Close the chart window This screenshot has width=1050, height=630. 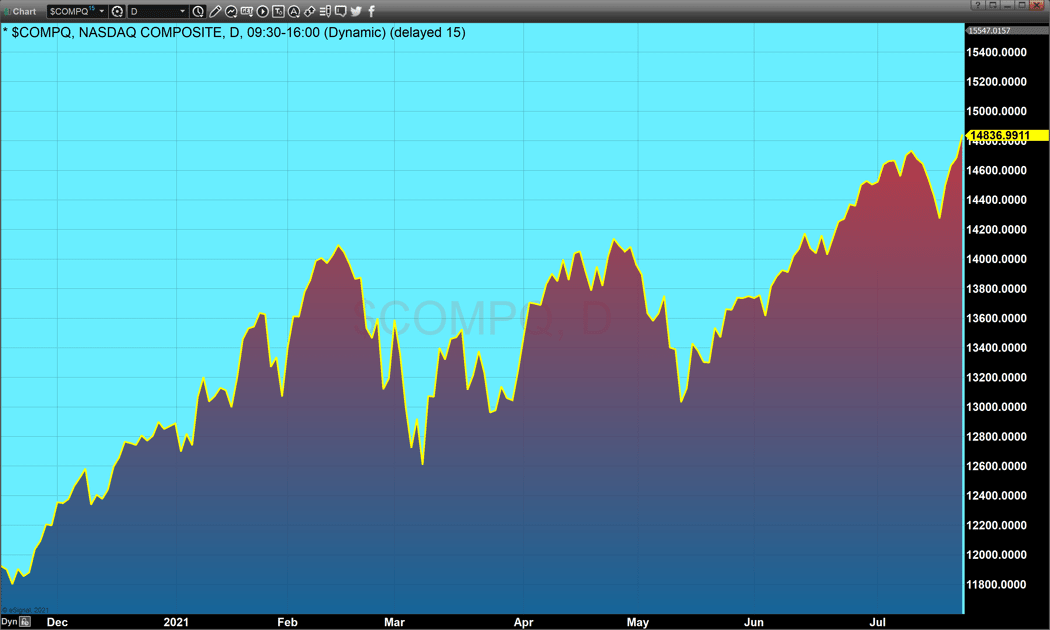click(x=1037, y=5)
